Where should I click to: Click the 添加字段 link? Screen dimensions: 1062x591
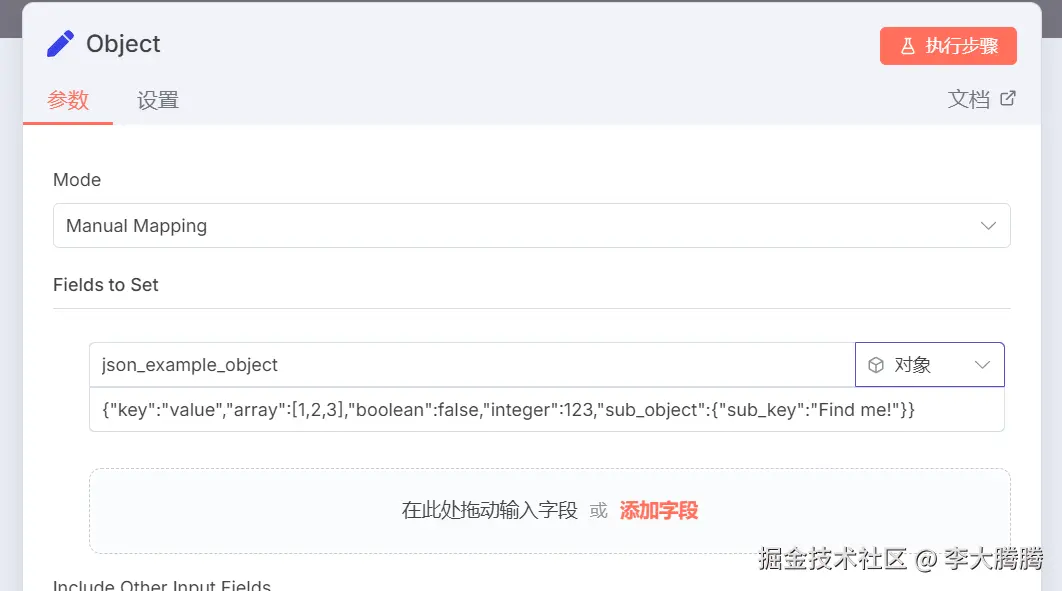pos(658,510)
